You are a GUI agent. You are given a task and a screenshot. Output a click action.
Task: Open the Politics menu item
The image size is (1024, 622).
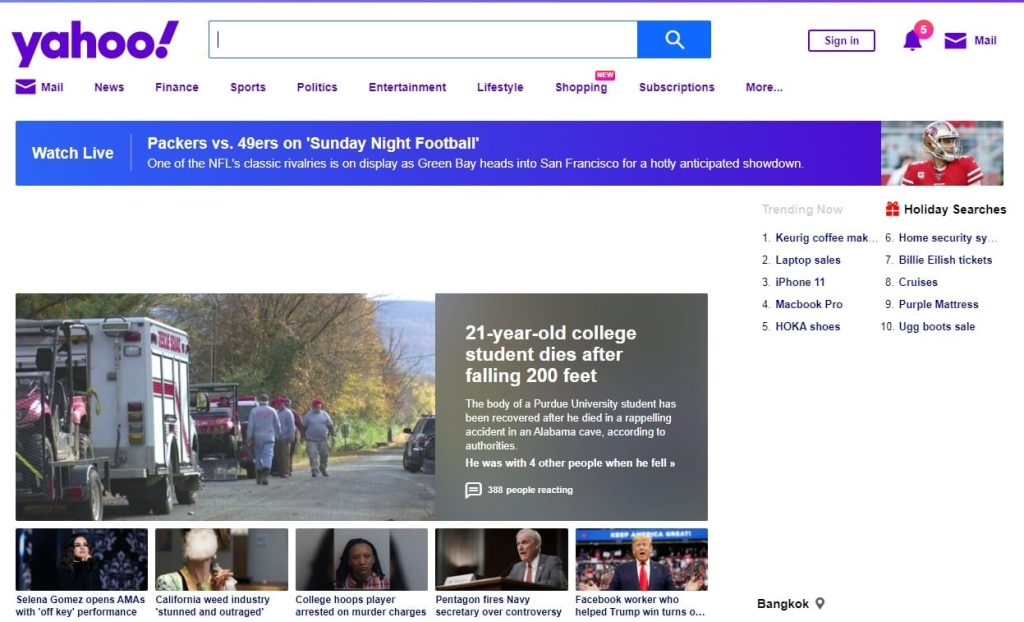[317, 87]
